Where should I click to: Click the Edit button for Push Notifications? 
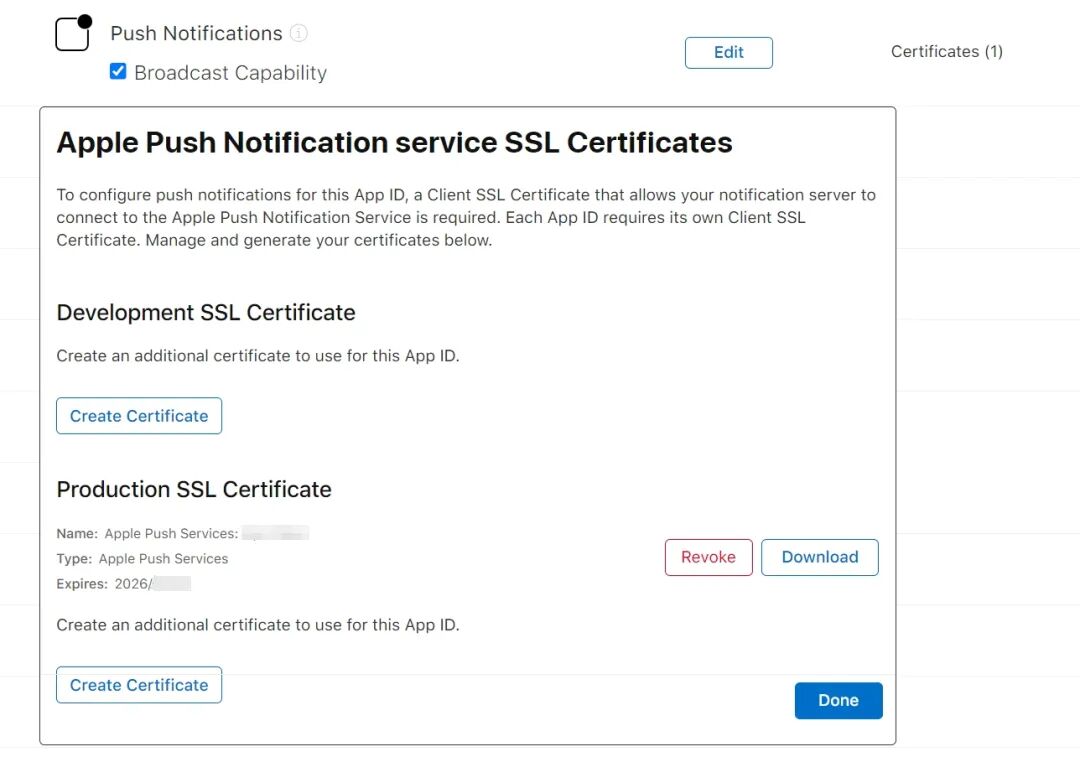[x=729, y=52]
